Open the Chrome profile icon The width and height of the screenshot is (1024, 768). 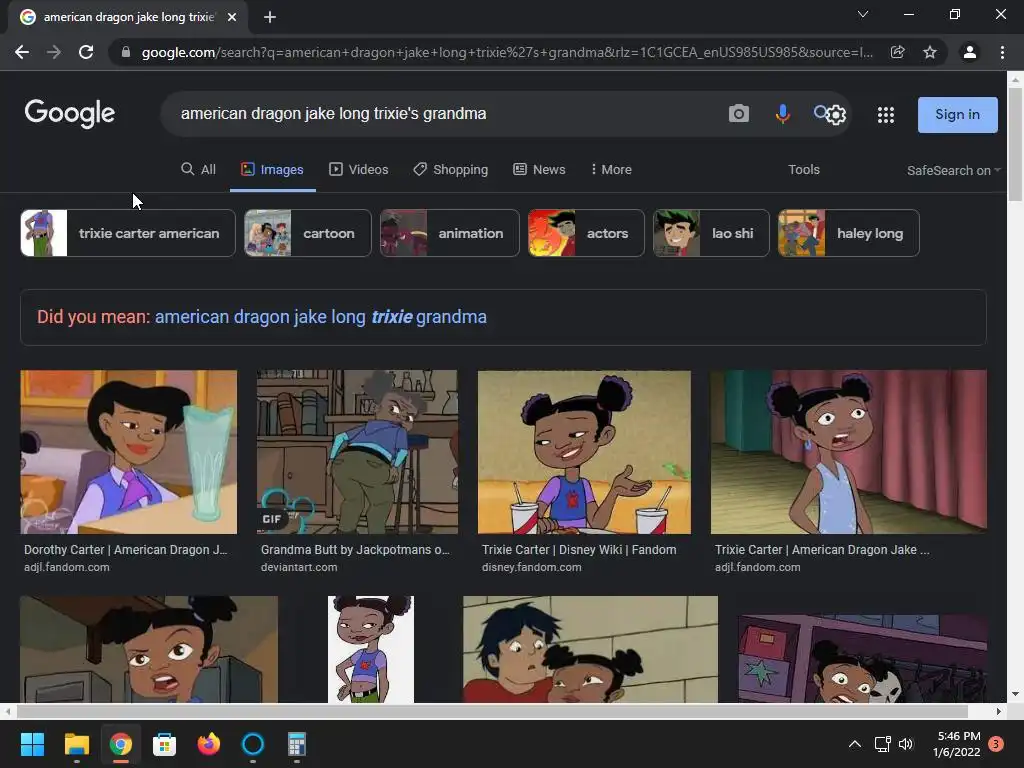pyautogui.click(x=970, y=52)
